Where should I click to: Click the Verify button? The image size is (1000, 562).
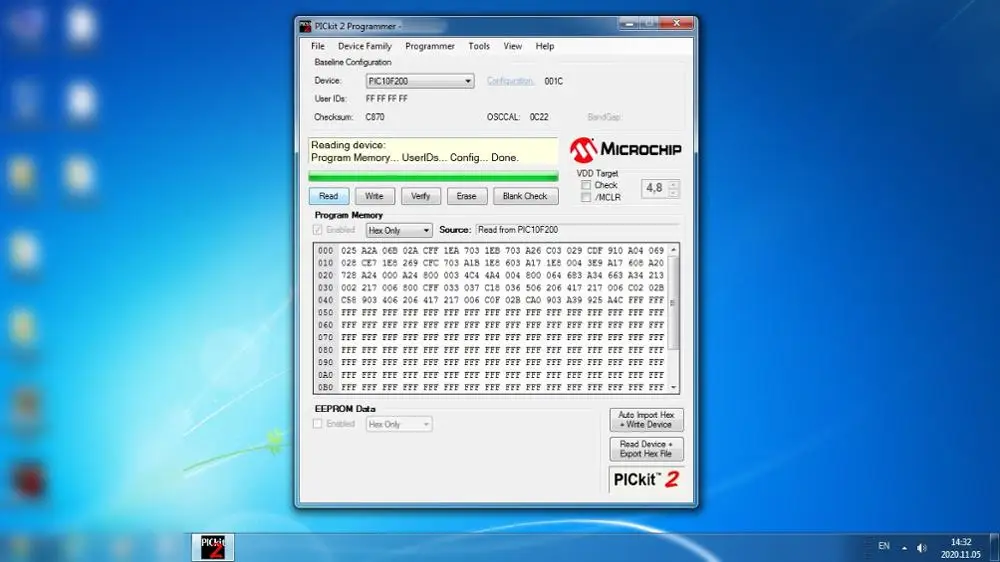click(x=420, y=196)
